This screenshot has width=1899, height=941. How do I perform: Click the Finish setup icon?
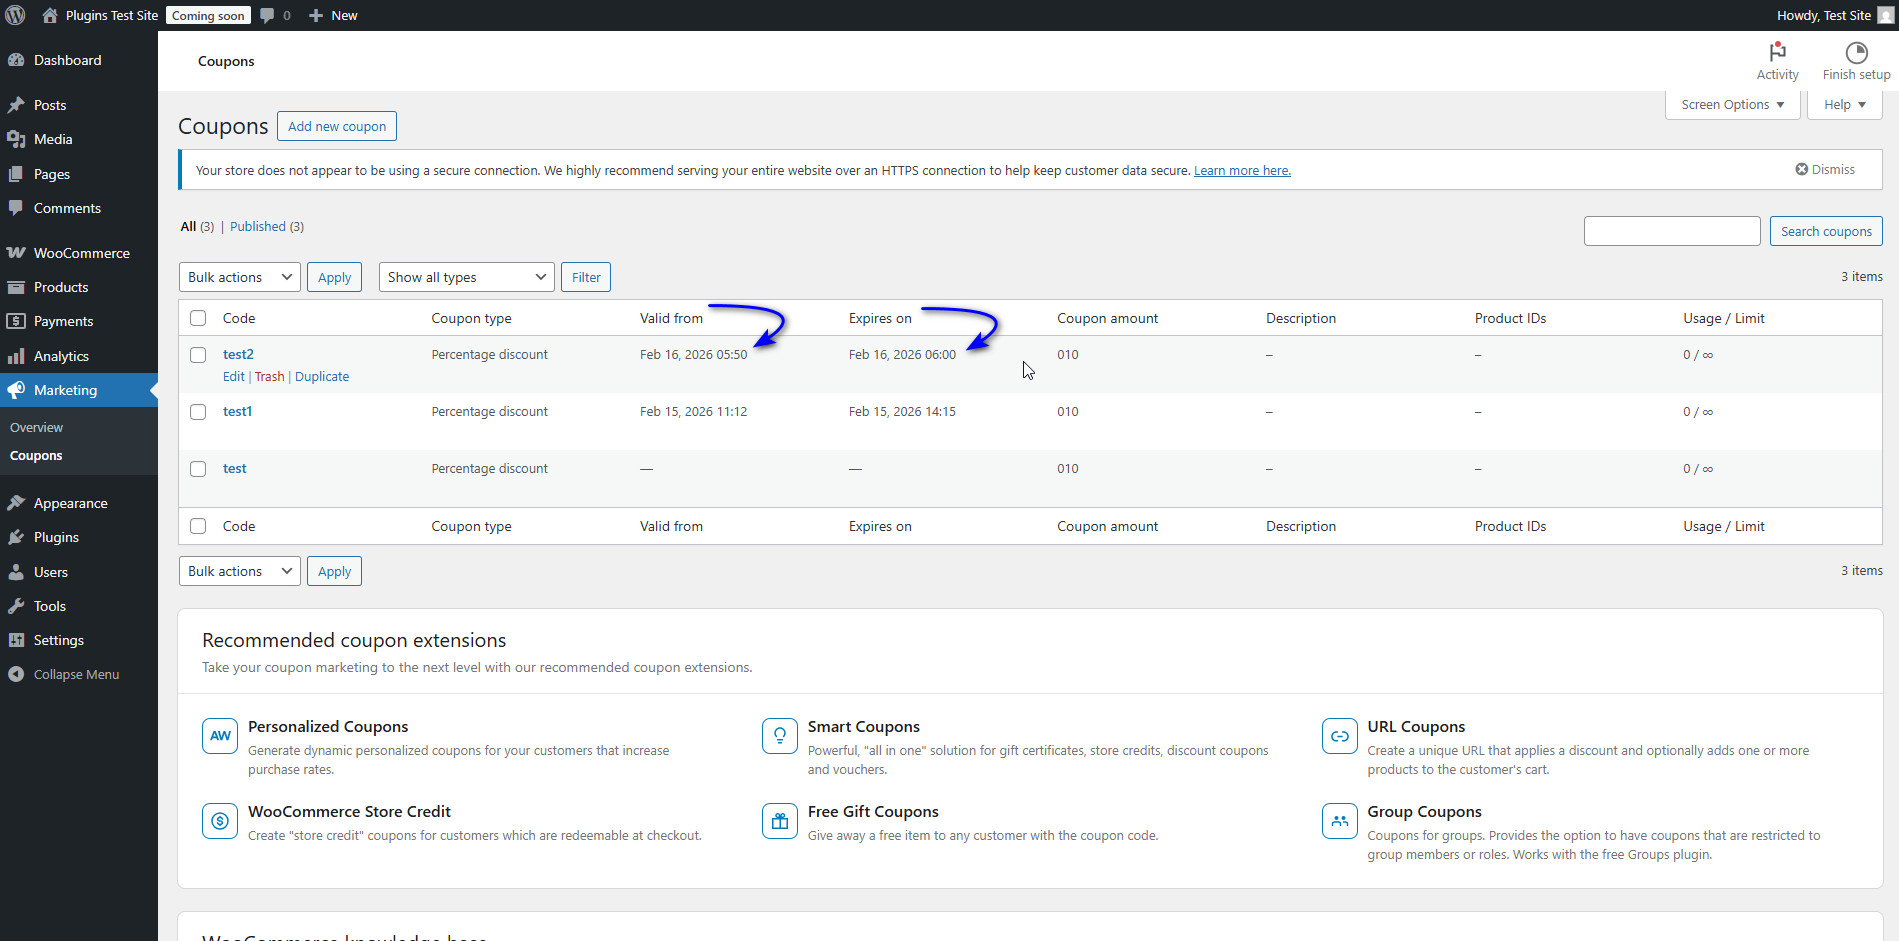(x=1856, y=52)
